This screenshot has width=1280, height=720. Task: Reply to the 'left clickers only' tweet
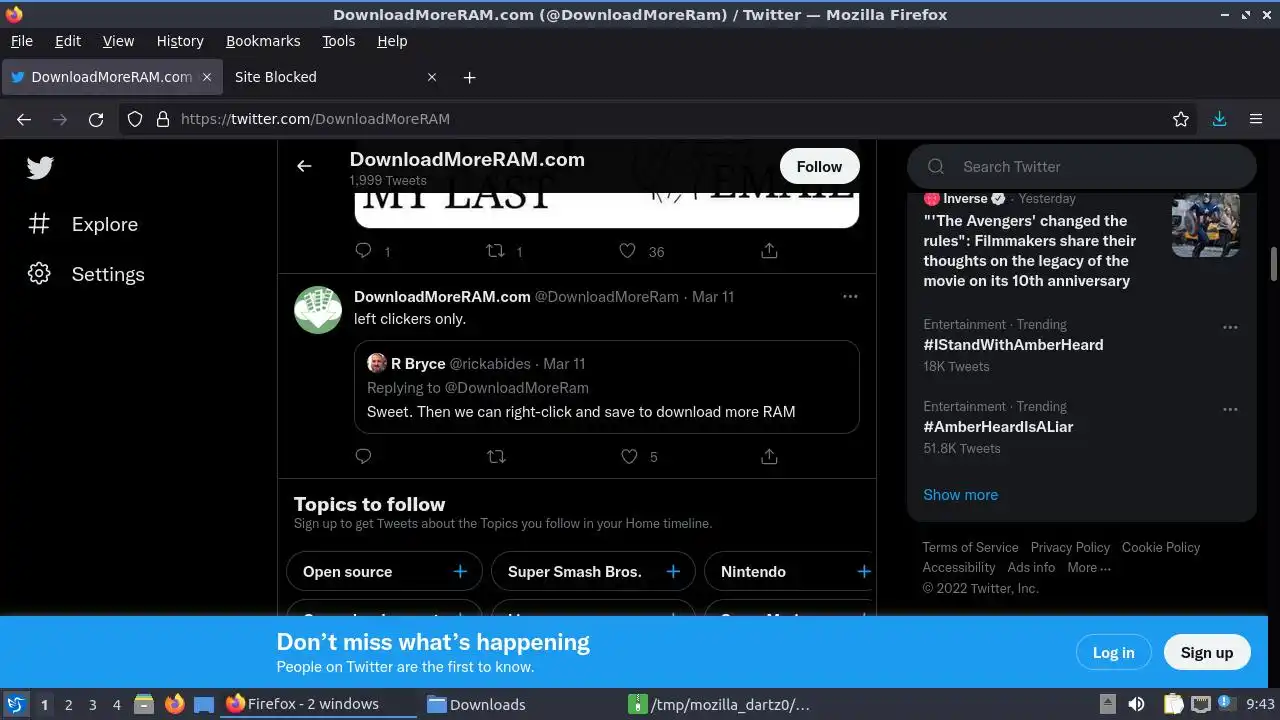point(363,456)
